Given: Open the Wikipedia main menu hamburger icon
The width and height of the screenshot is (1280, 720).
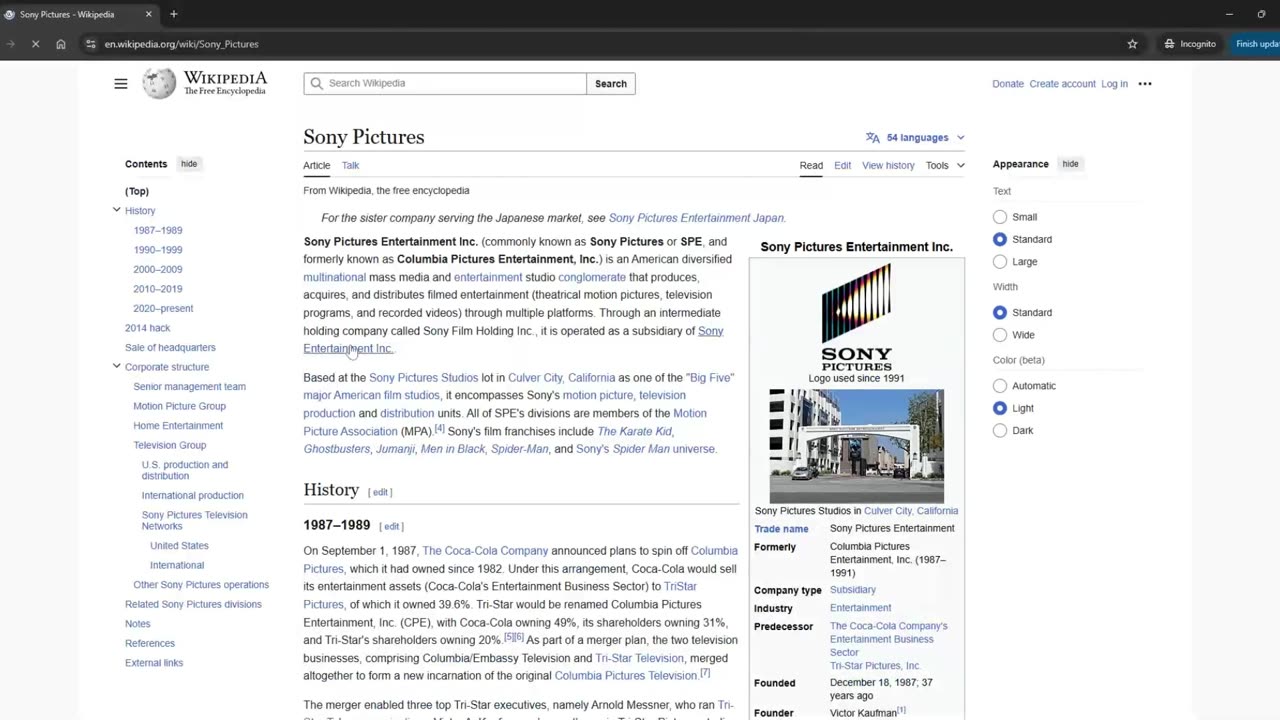Looking at the screenshot, I should coord(121,84).
